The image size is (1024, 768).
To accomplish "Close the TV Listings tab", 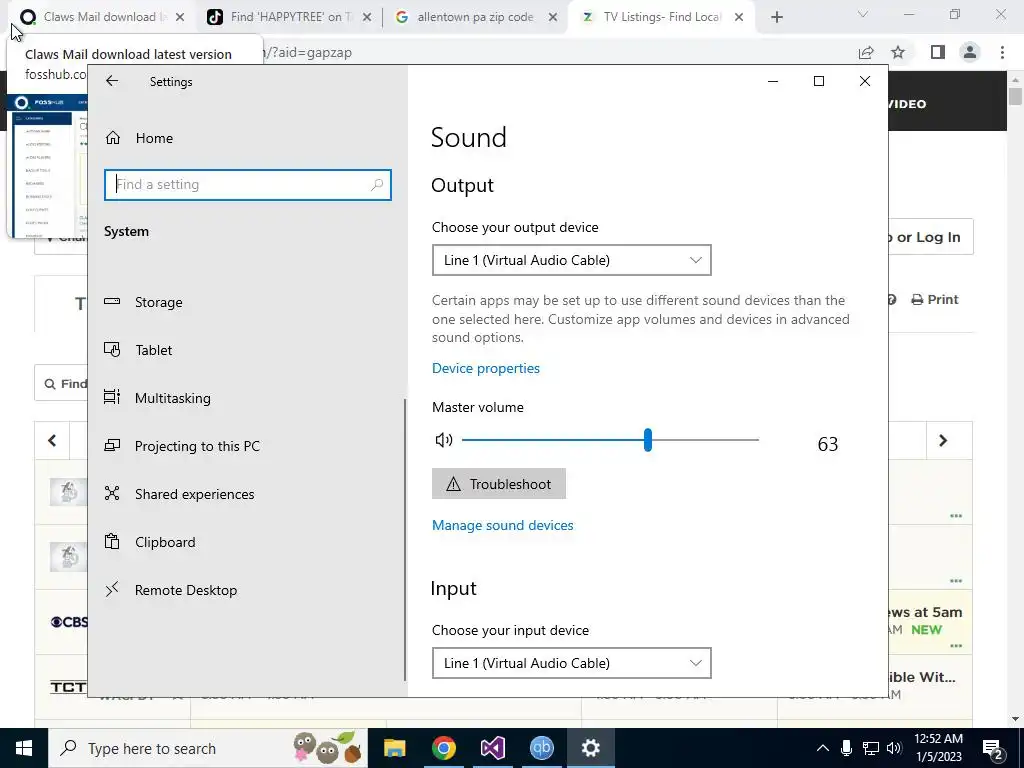I will coord(739,17).
